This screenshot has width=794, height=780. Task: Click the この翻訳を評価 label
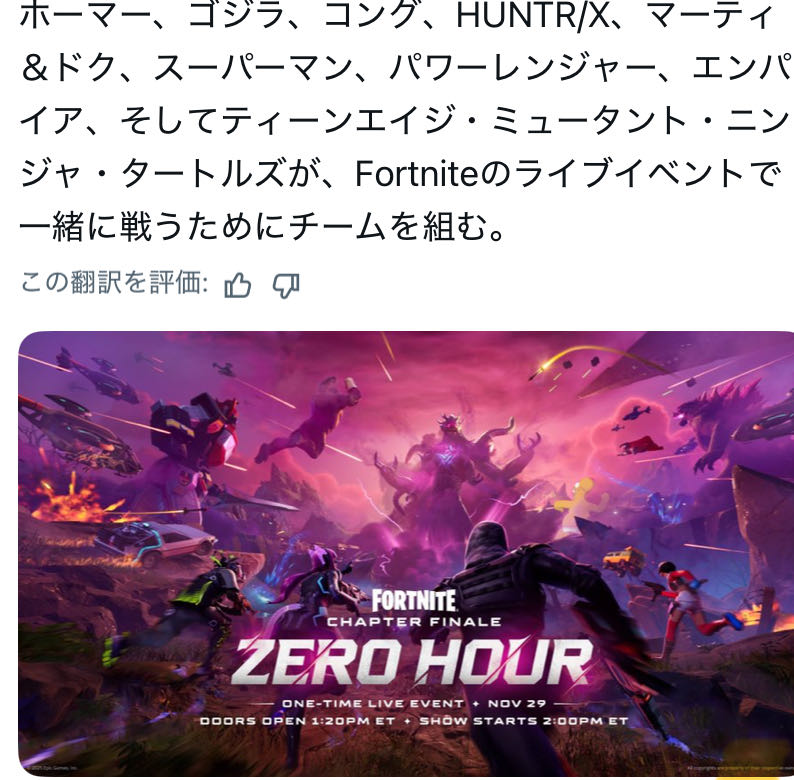tap(114, 282)
